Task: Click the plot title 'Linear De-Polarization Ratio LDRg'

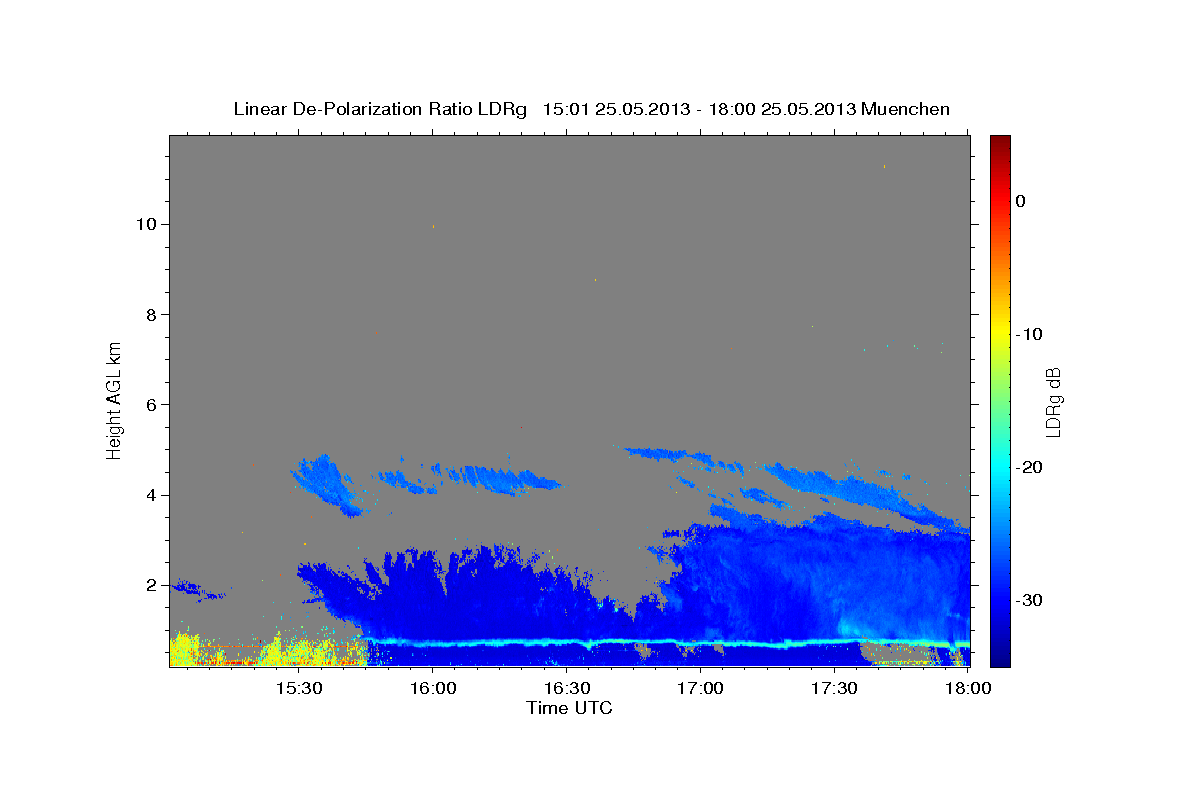Action: click(380, 109)
